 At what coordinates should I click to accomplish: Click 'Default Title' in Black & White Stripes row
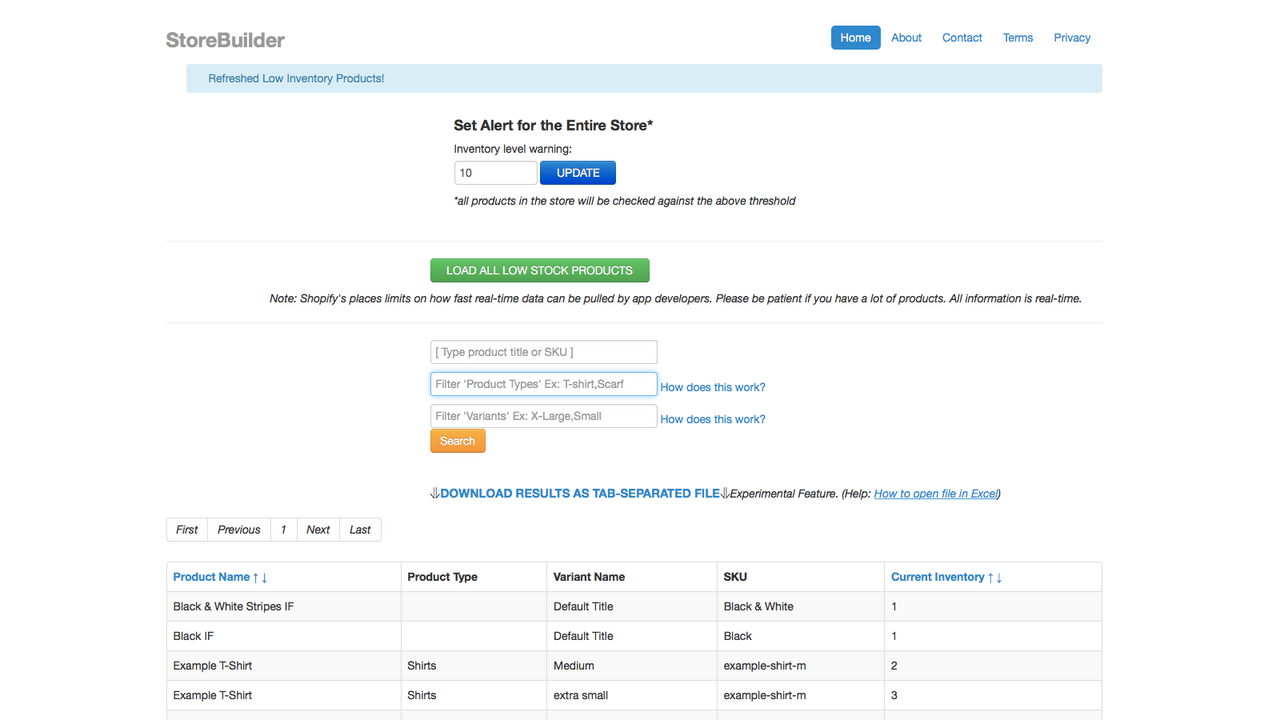[x=584, y=607]
